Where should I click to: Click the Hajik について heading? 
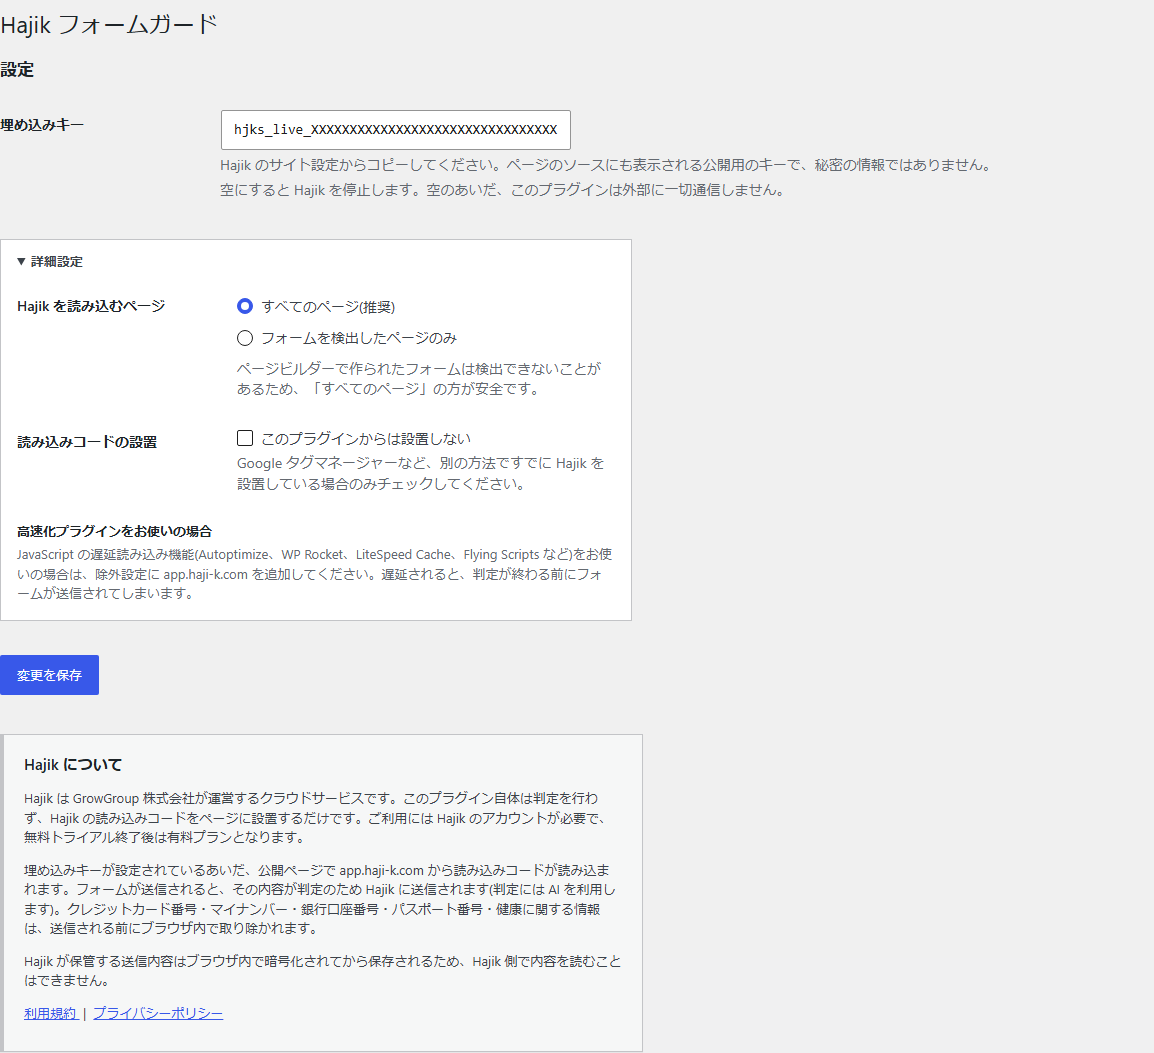point(73,765)
